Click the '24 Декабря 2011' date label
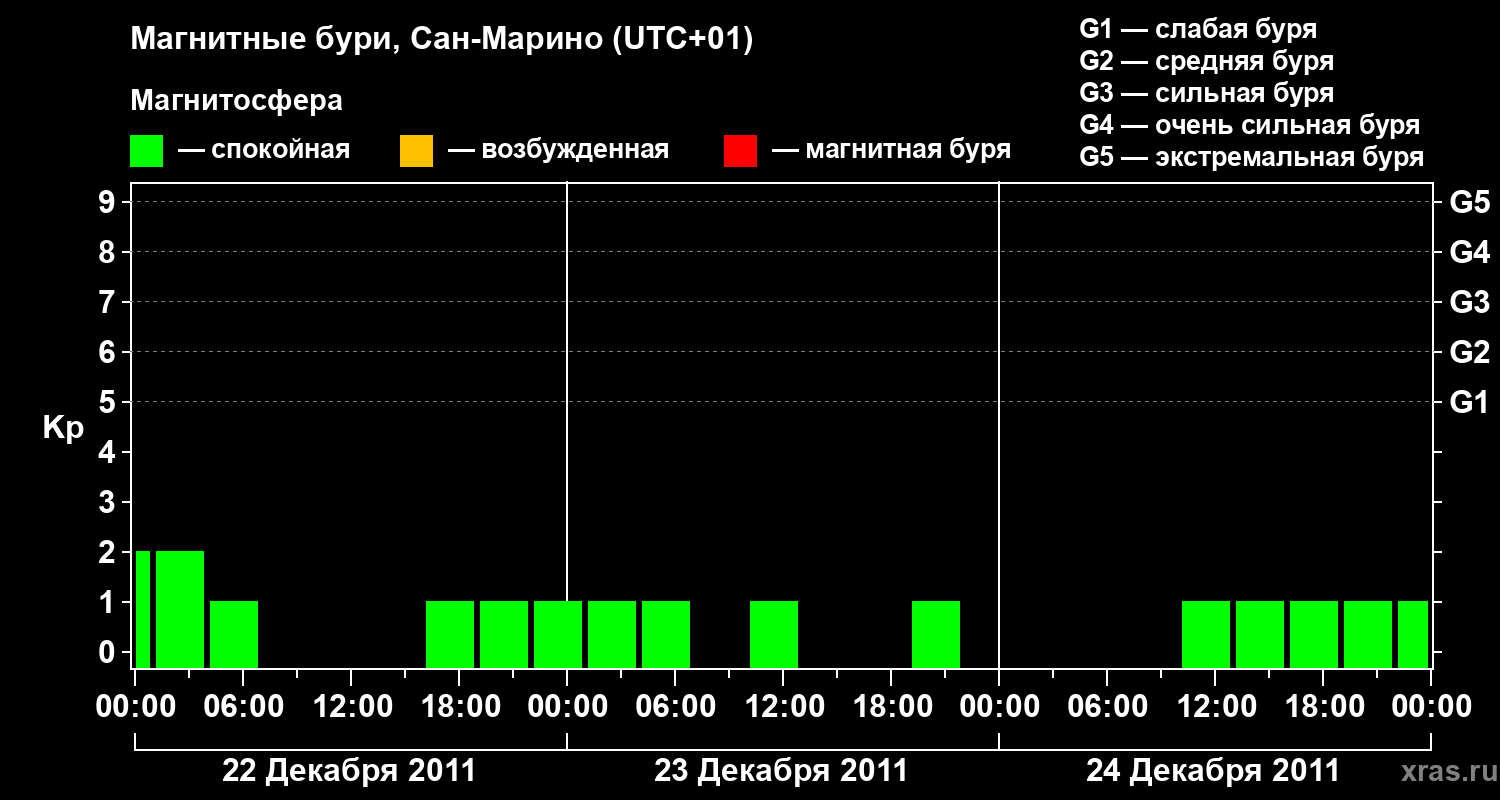The width and height of the screenshot is (1500, 800). pos(1213,771)
